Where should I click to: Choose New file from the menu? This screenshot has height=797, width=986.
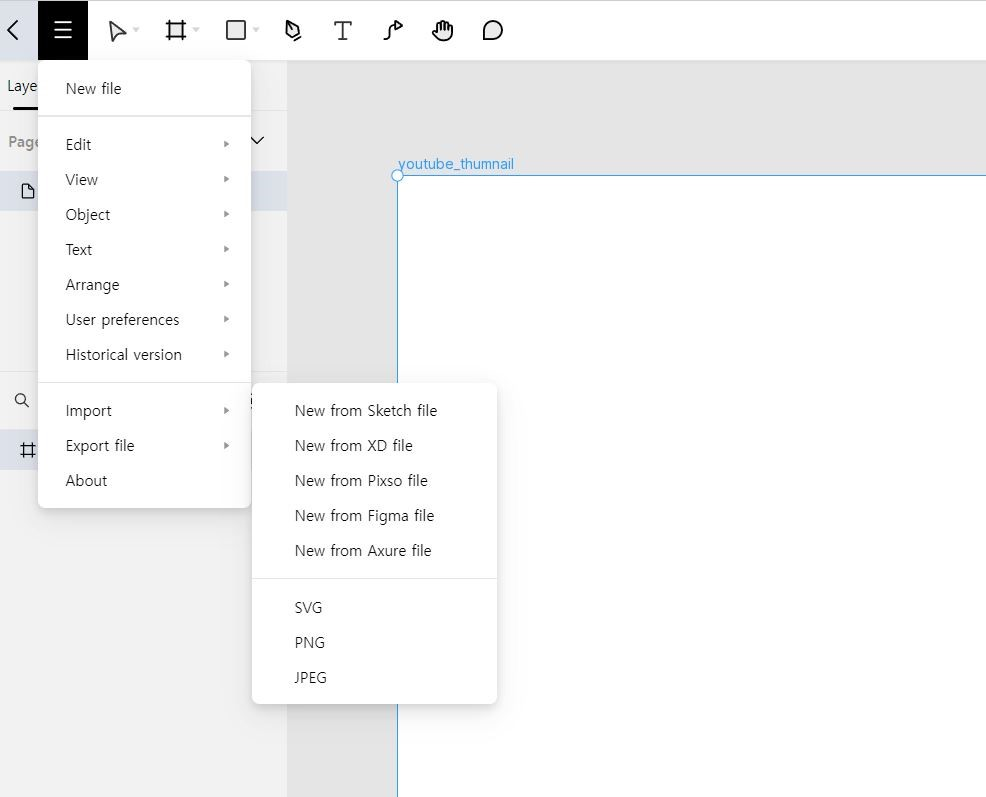click(x=145, y=89)
